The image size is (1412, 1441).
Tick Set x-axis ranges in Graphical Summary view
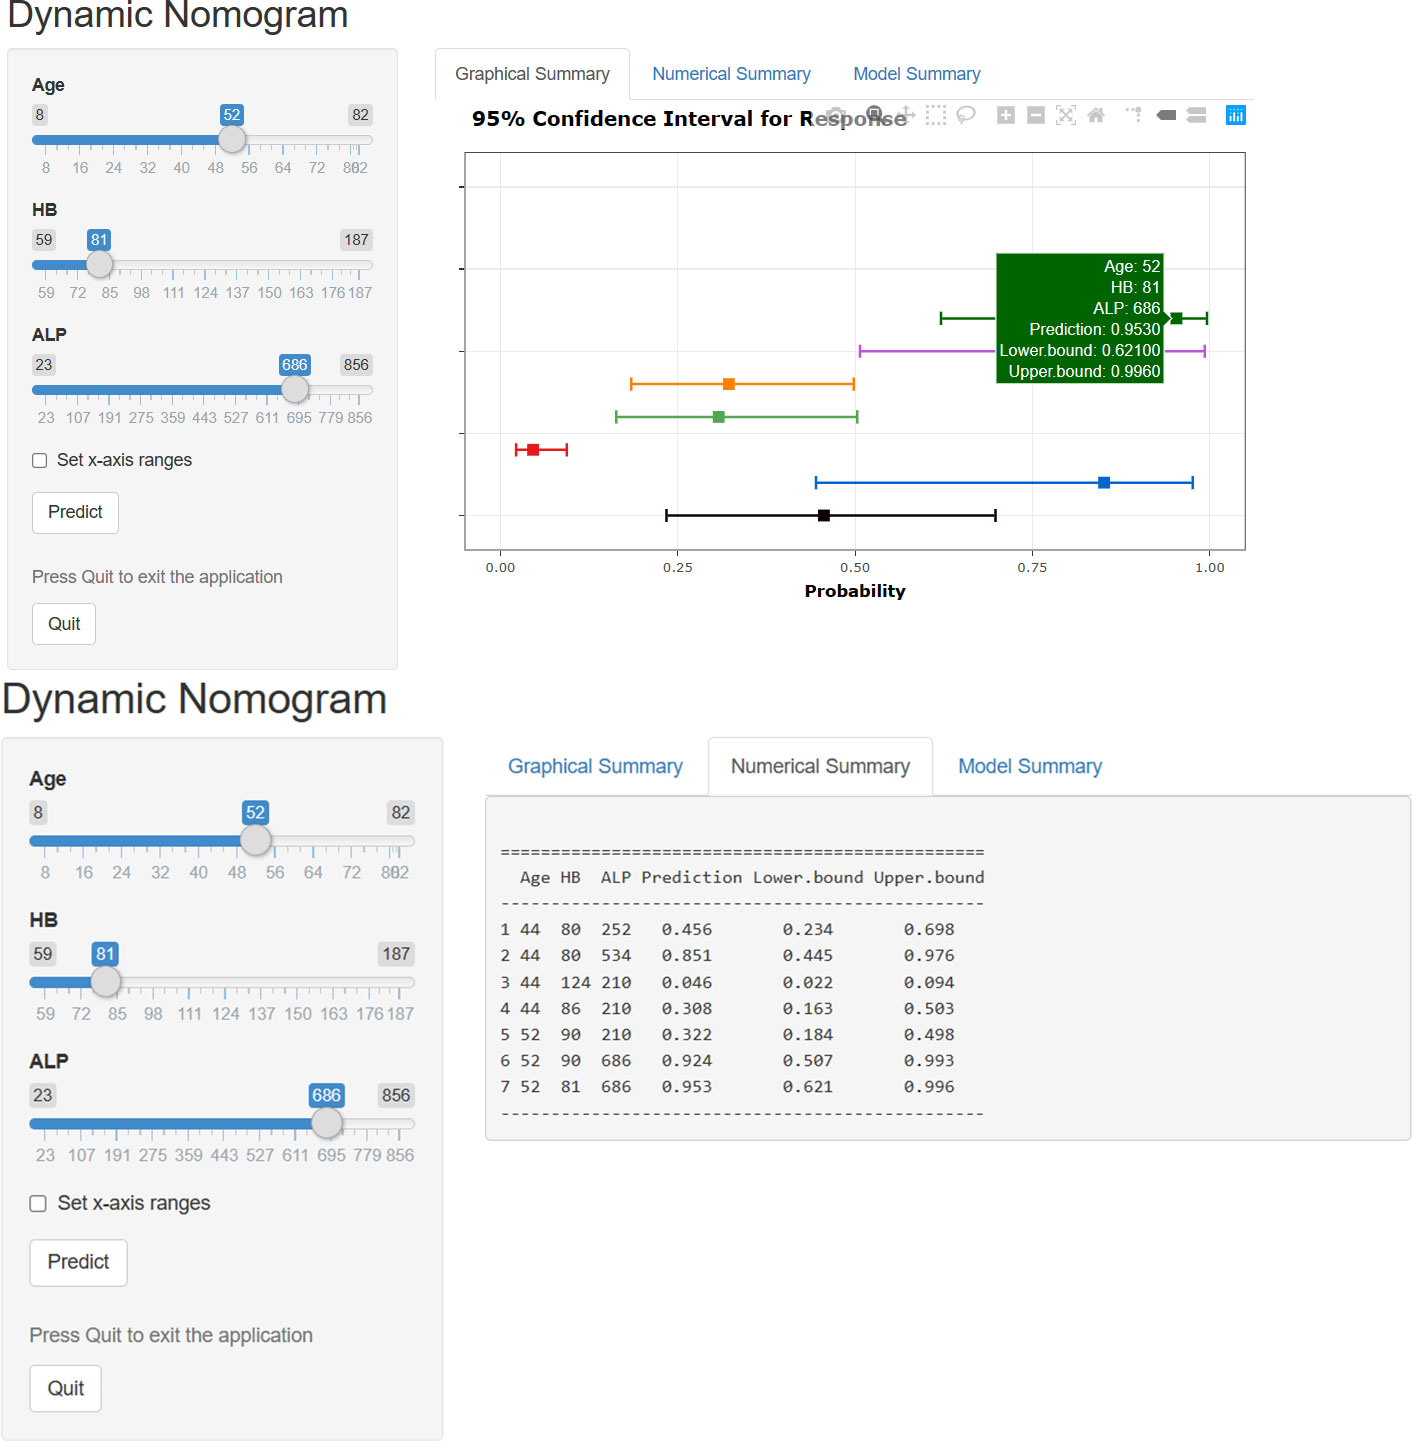coord(40,460)
